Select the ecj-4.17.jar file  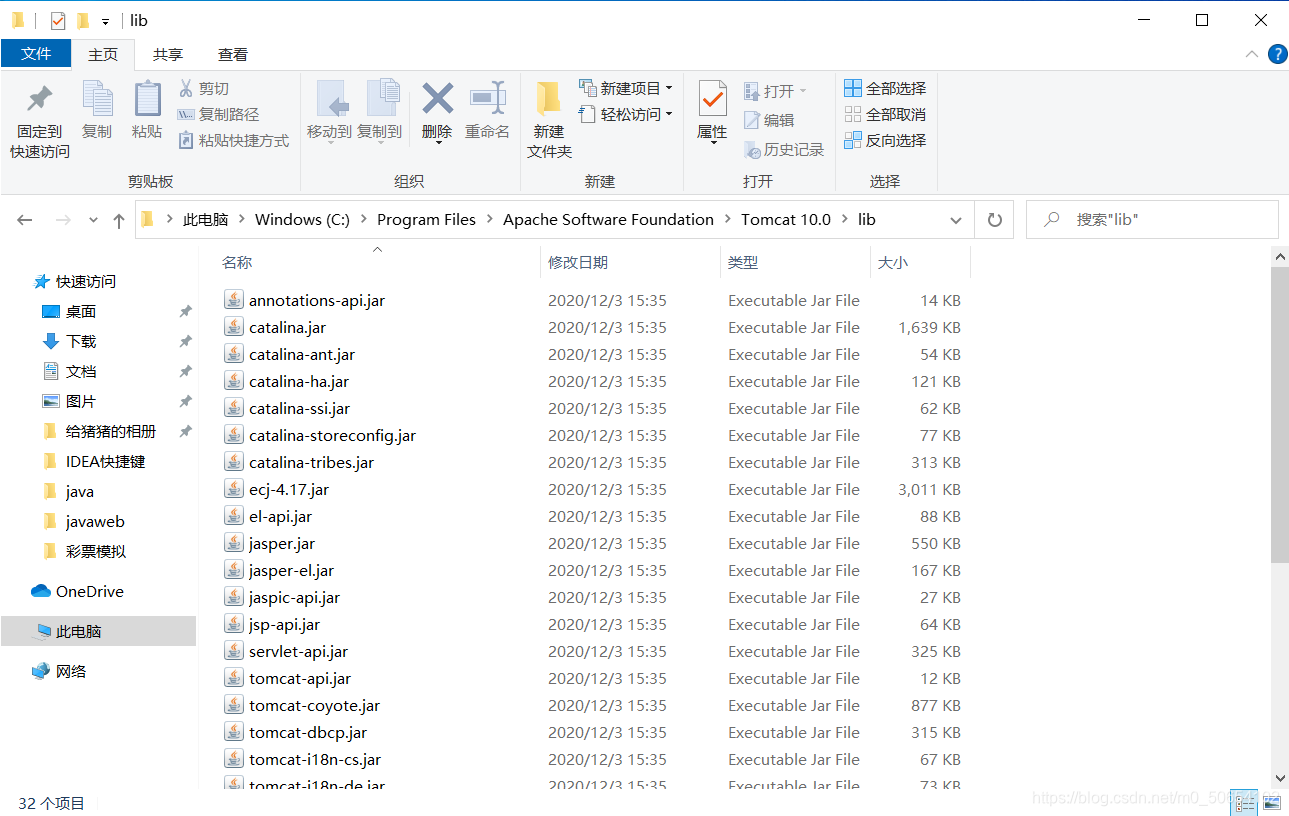pos(289,489)
